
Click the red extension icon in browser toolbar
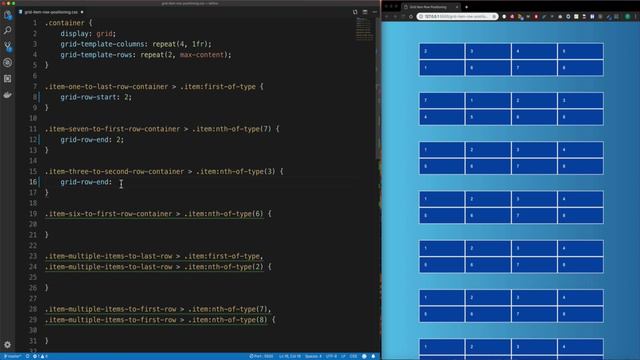click(536, 17)
